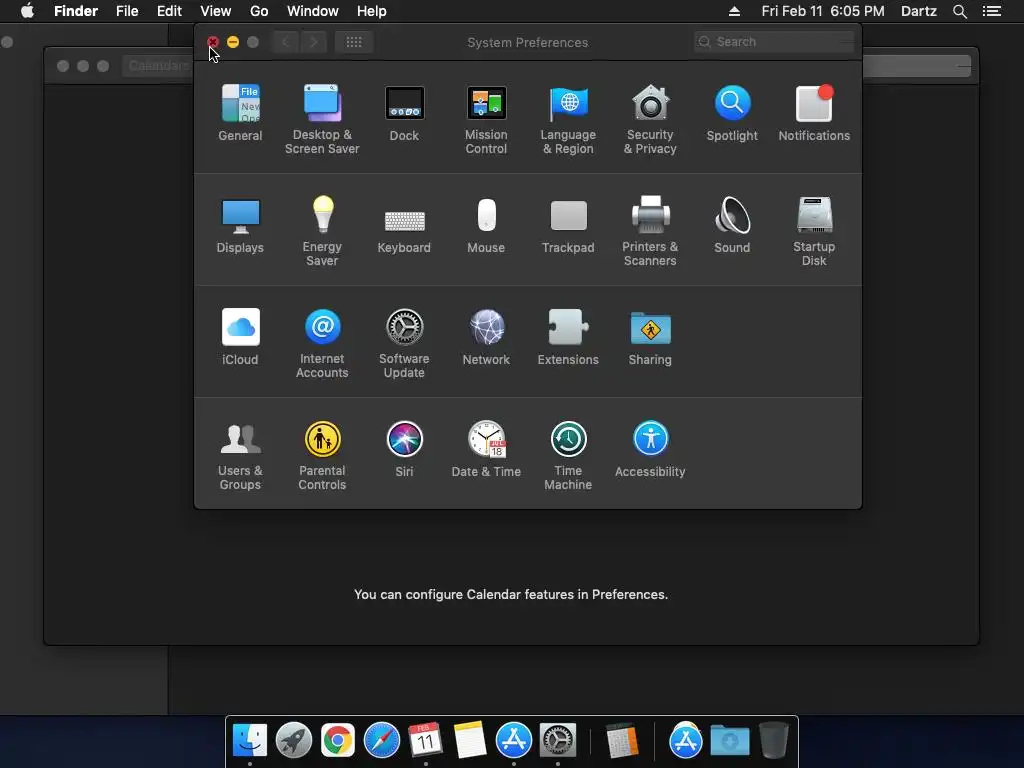This screenshot has height=768, width=1024.
Task: Click the eject icon in menu bar
Action: coord(734,11)
